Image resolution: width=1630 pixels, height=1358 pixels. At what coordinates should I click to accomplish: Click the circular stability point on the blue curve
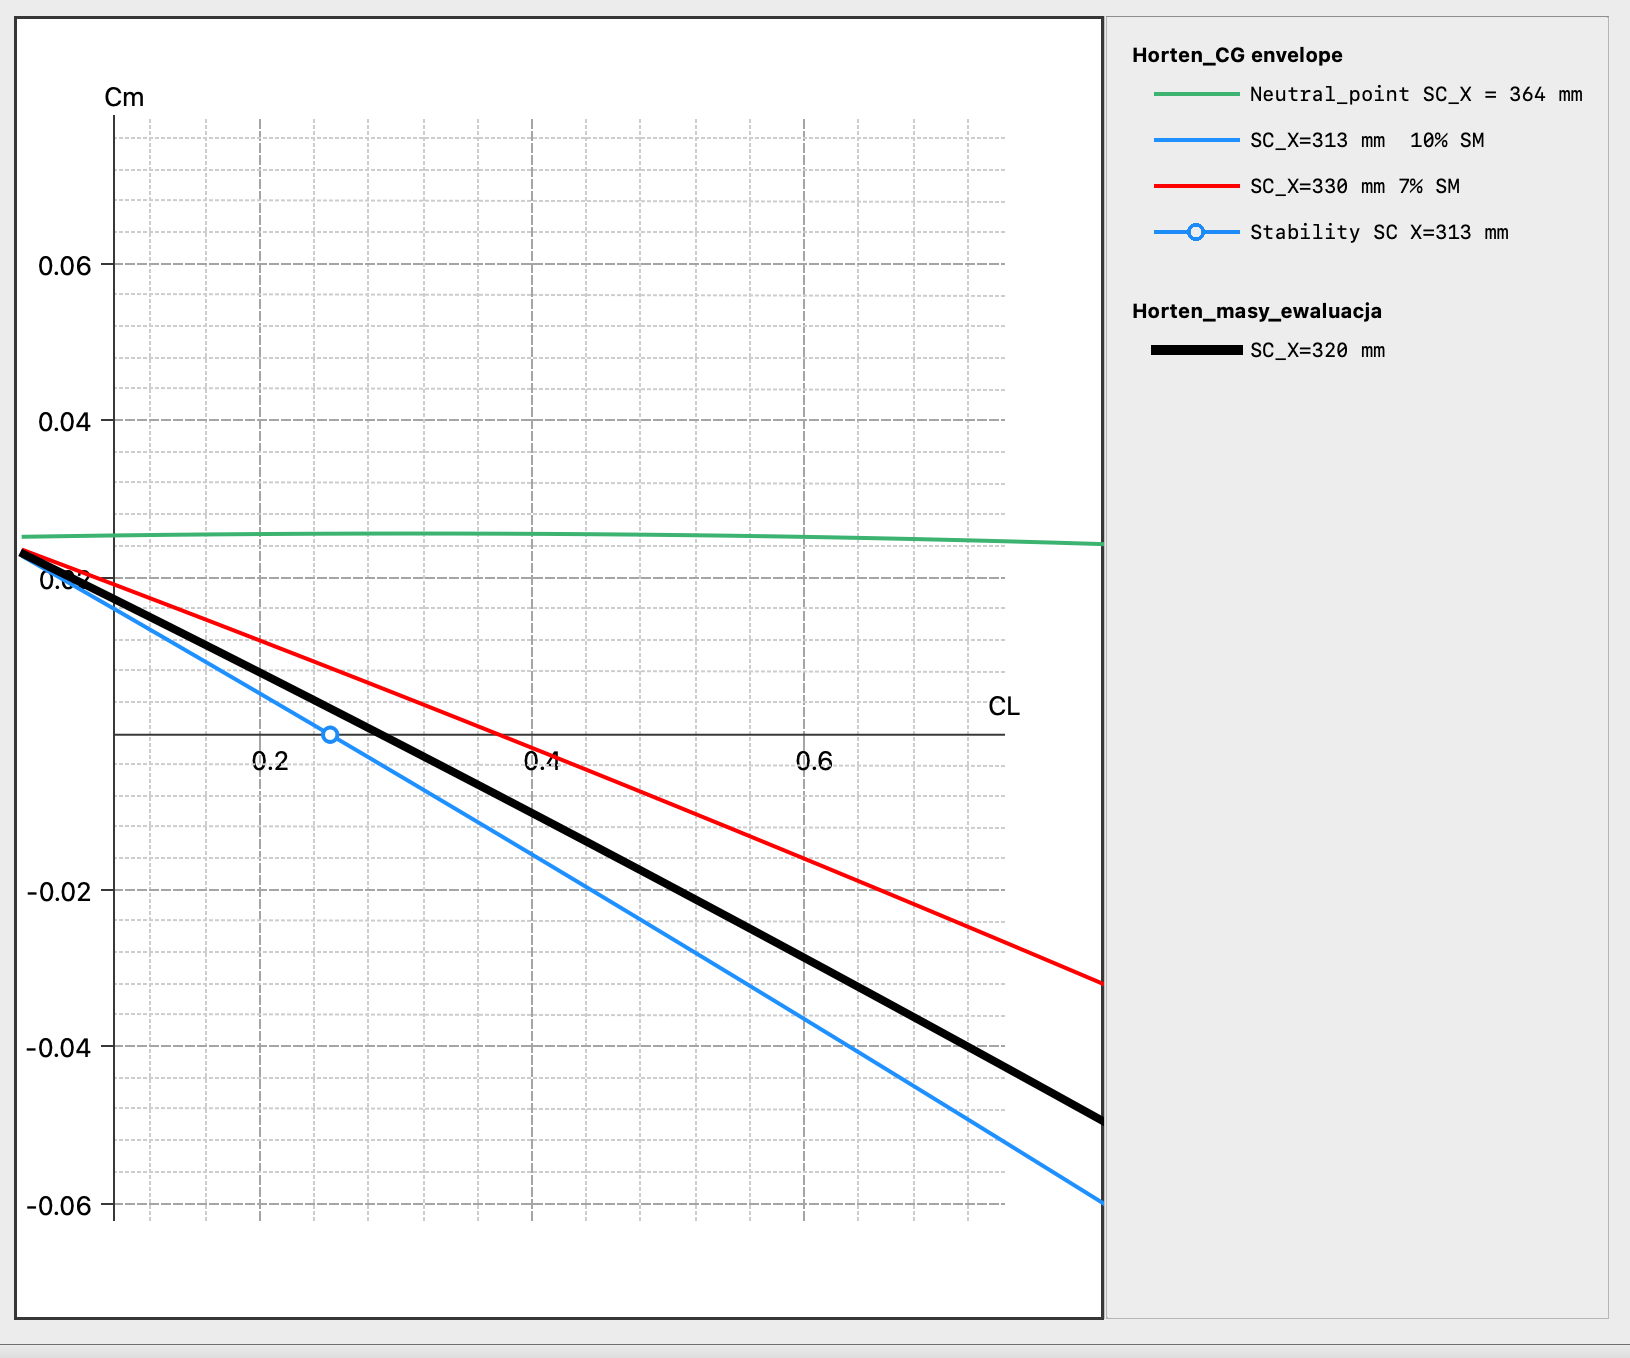330,735
